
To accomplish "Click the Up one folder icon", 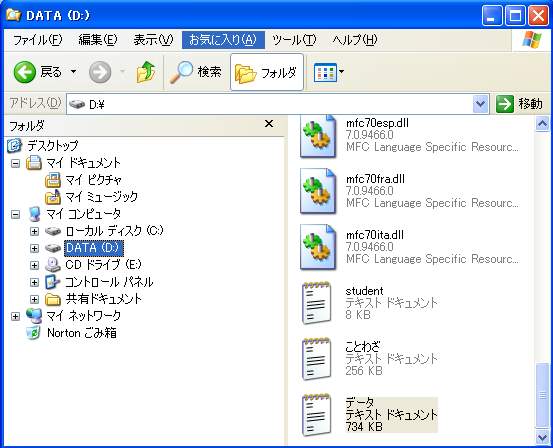I will [x=146, y=72].
